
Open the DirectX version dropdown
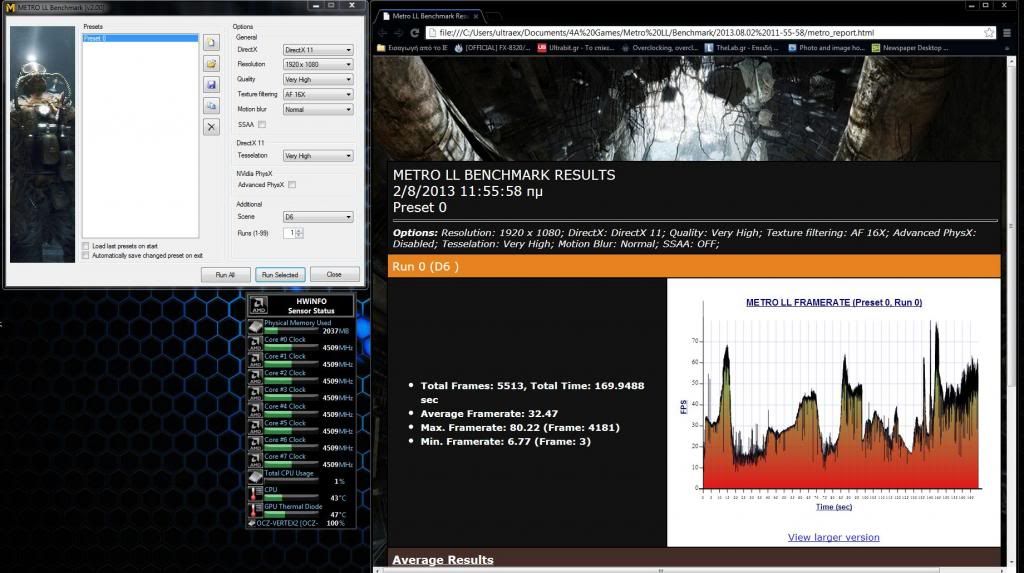click(318, 50)
